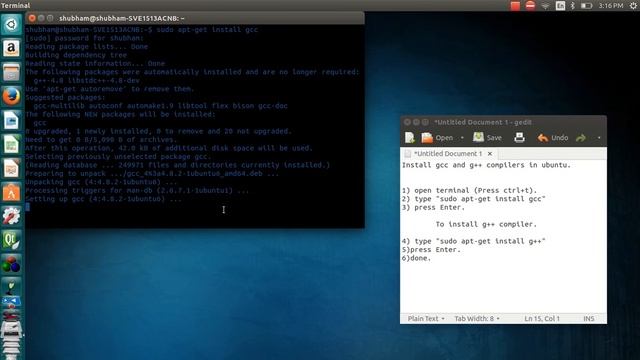640x360 pixels.
Task: Create a new document in gedit
Action: [x=409, y=138]
